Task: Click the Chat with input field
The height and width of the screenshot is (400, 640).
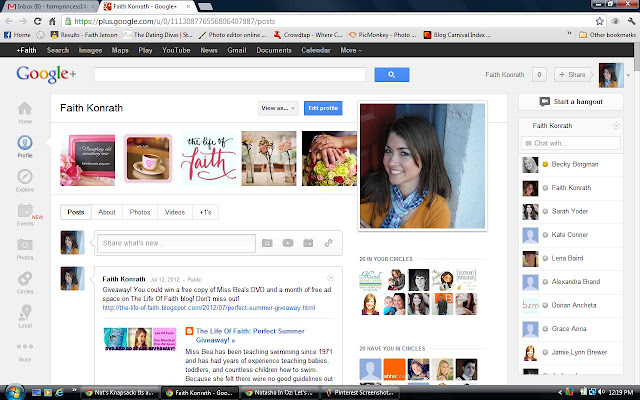Action: (571, 143)
